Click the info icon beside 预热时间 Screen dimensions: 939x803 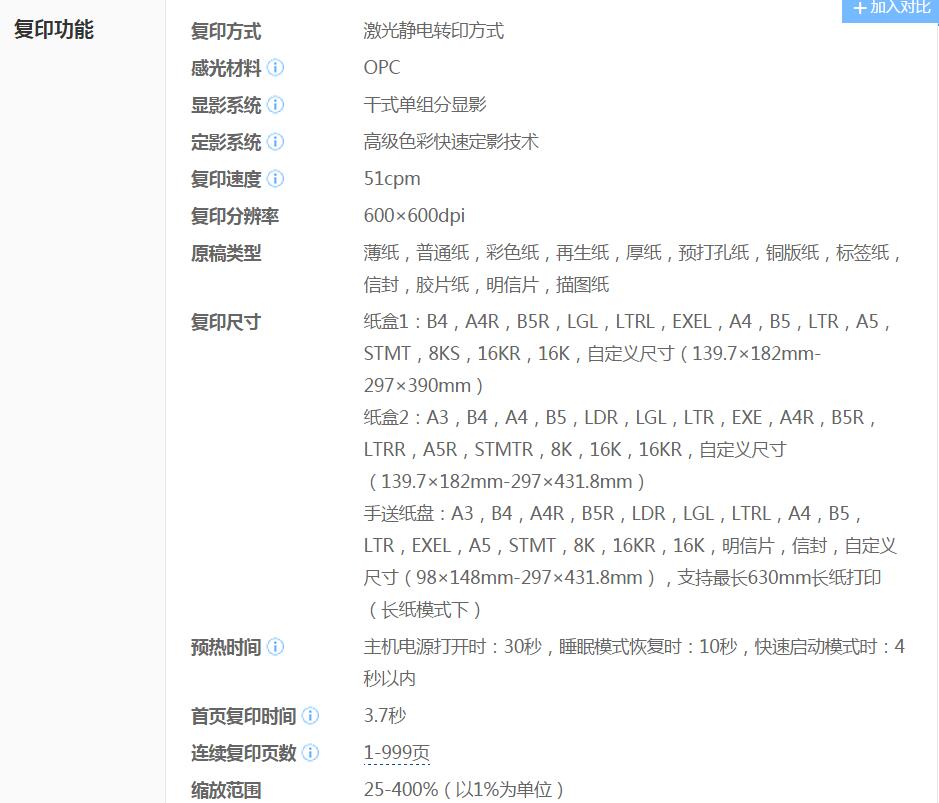[x=275, y=647]
